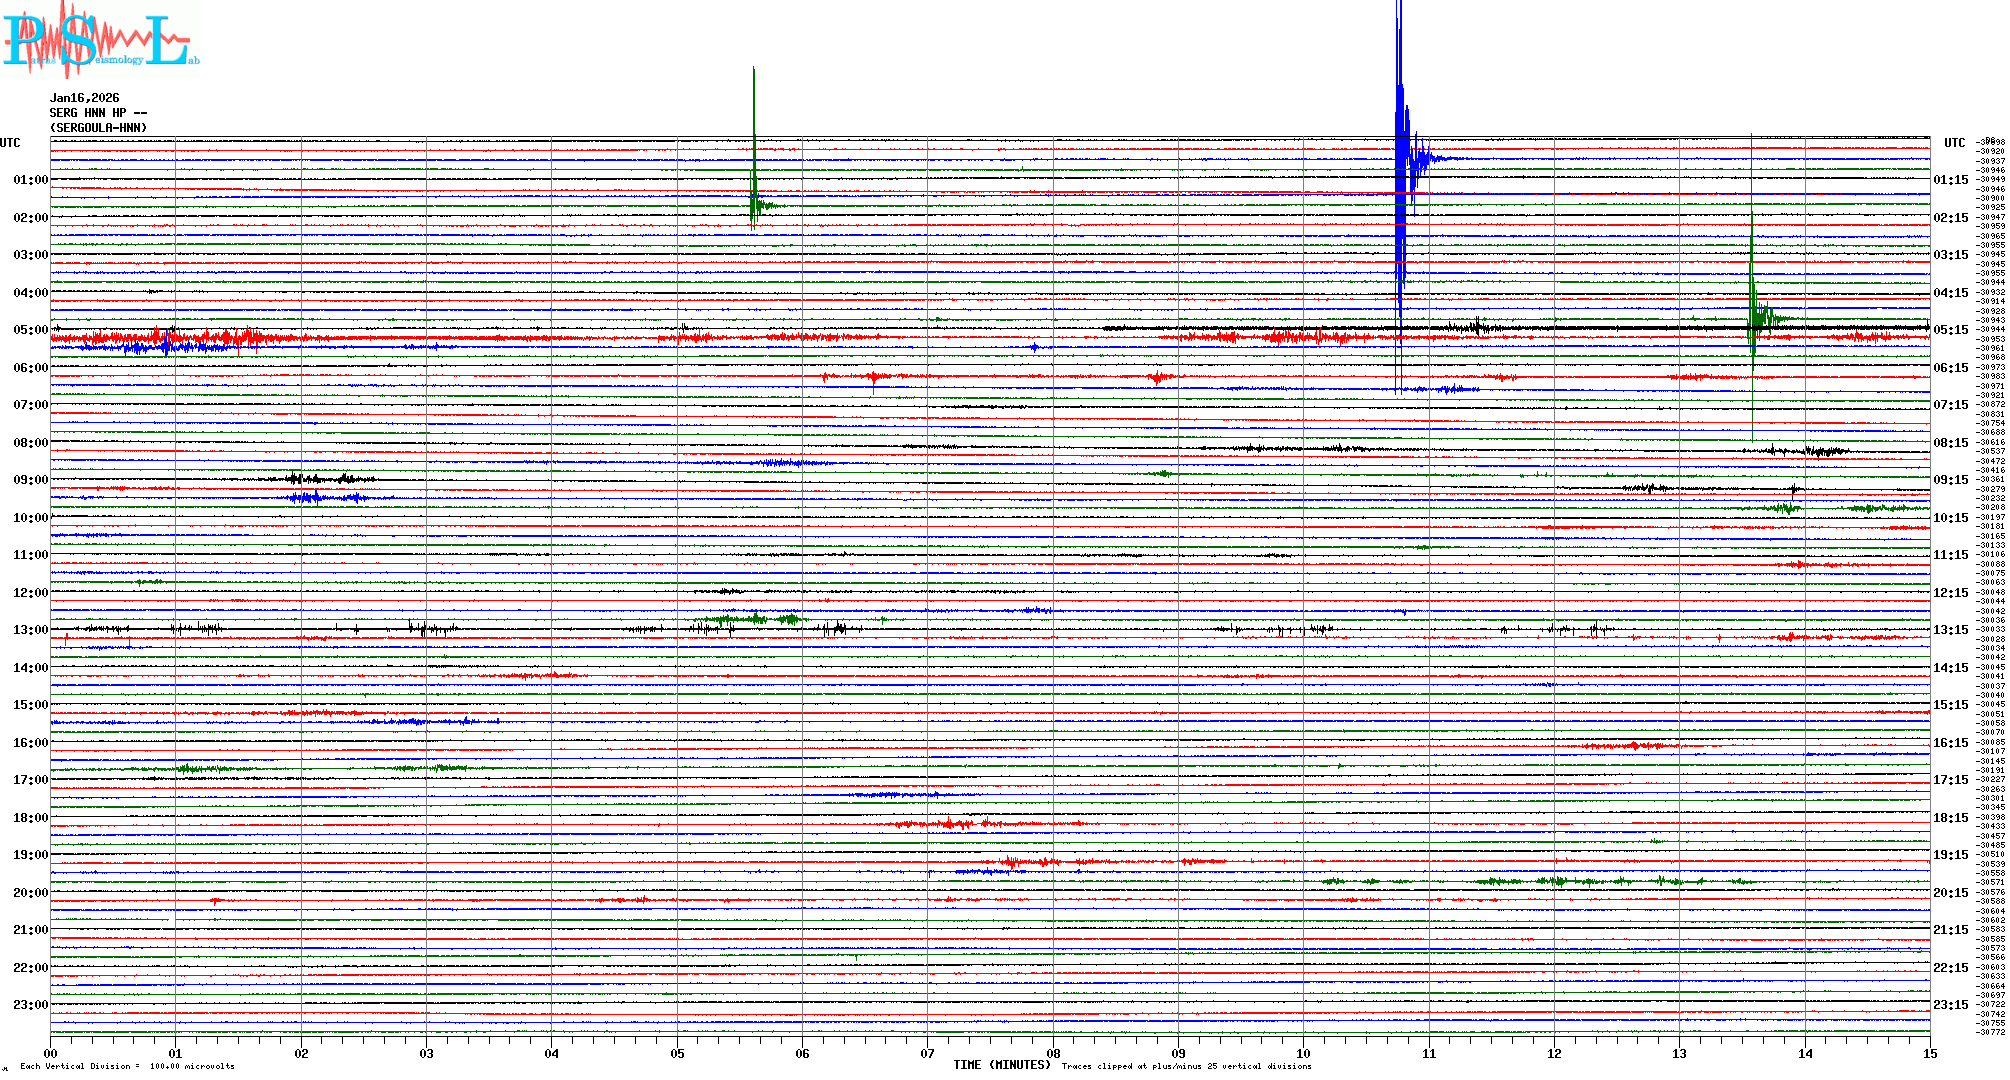Click the traces clipped footnote text
2010x1080 pixels.
point(1186,1066)
